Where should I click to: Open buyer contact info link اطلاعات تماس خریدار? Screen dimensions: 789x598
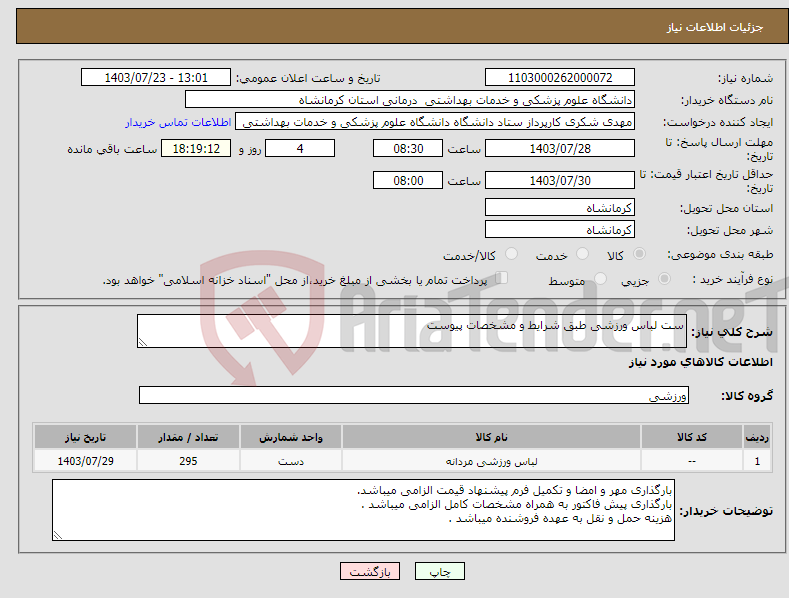[x=178, y=122]
